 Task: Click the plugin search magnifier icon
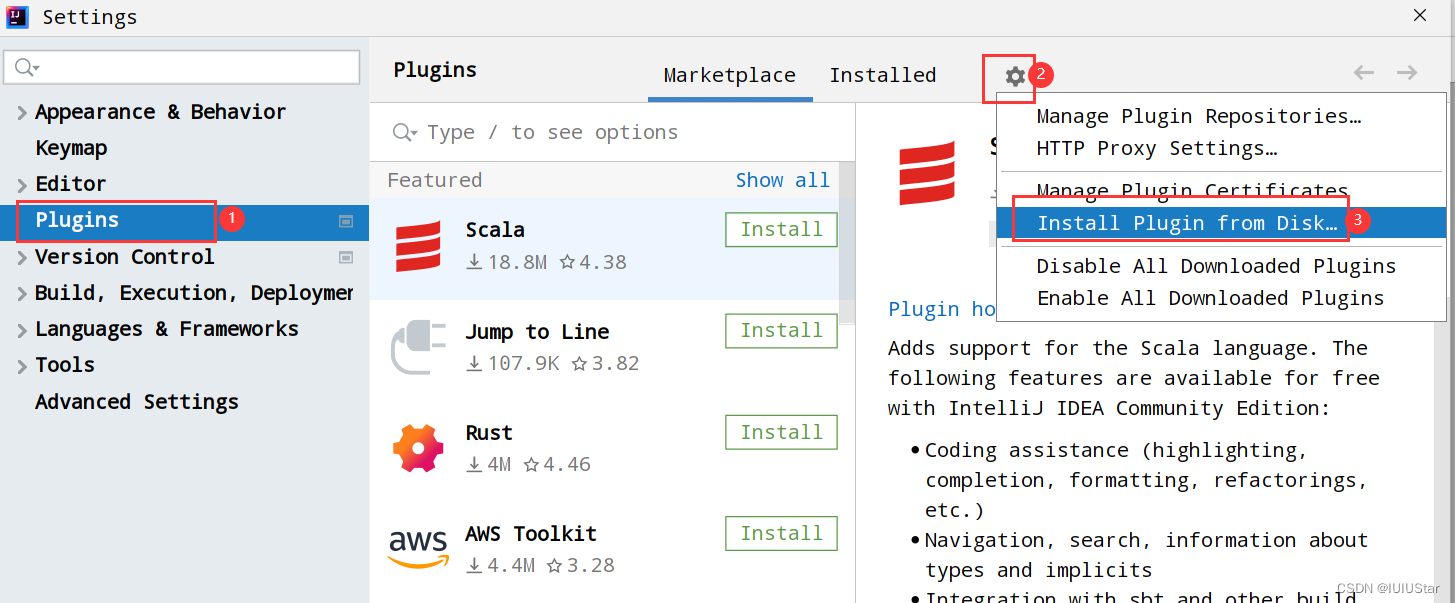(405, 132)
